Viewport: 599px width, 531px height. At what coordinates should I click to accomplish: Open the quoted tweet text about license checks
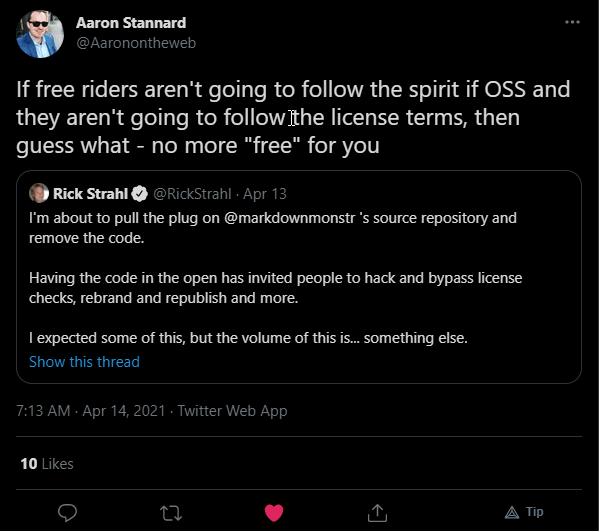(275, 288)
